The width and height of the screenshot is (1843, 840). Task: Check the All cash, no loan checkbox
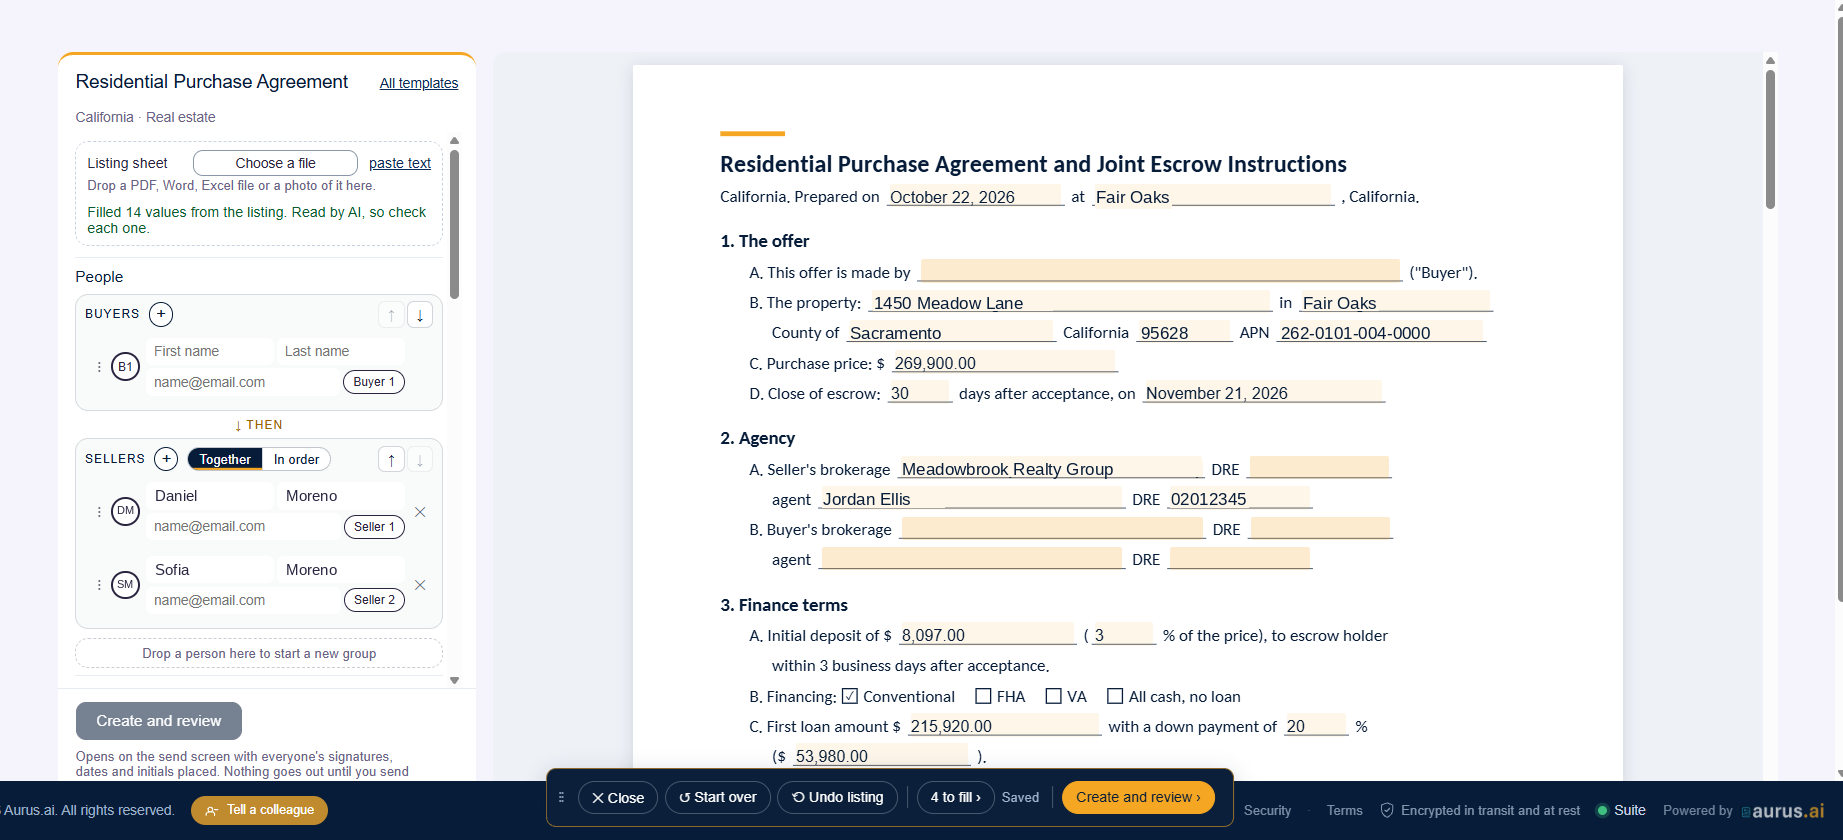1115,696
